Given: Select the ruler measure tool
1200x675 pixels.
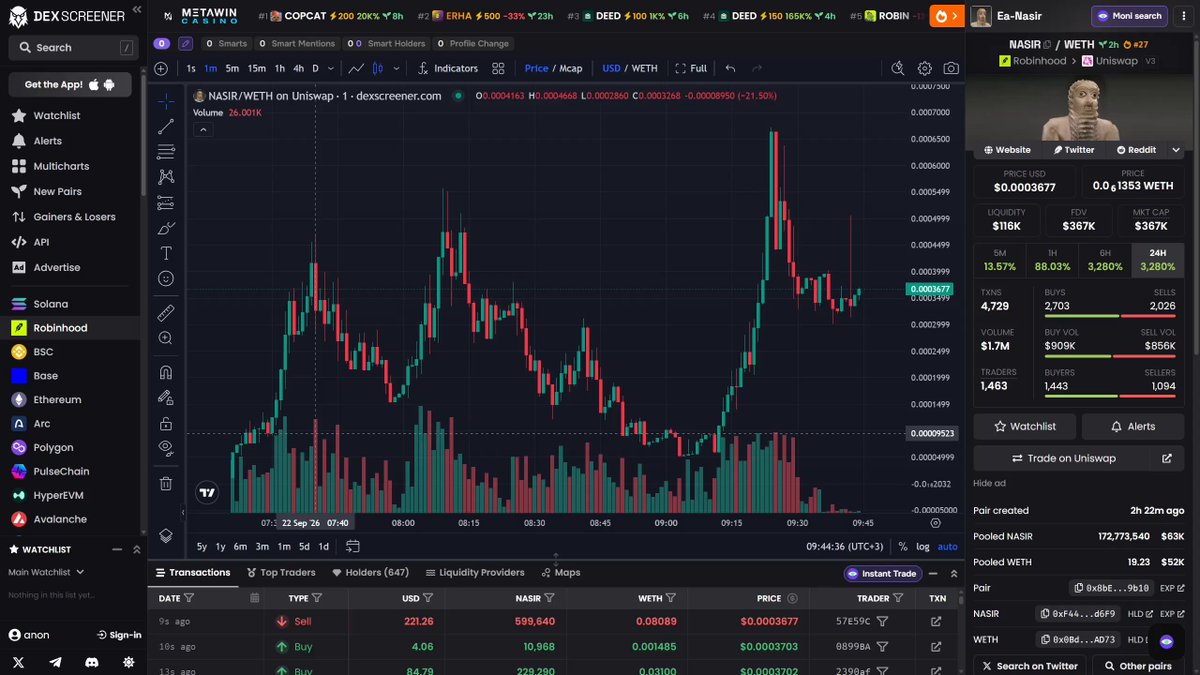Looking at the screenshot, I should pyautogui.click(x=166, y=313).
